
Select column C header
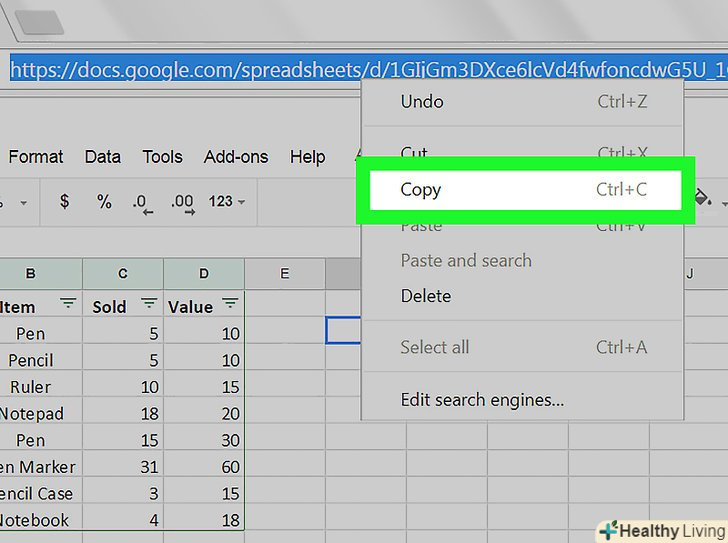123,273
